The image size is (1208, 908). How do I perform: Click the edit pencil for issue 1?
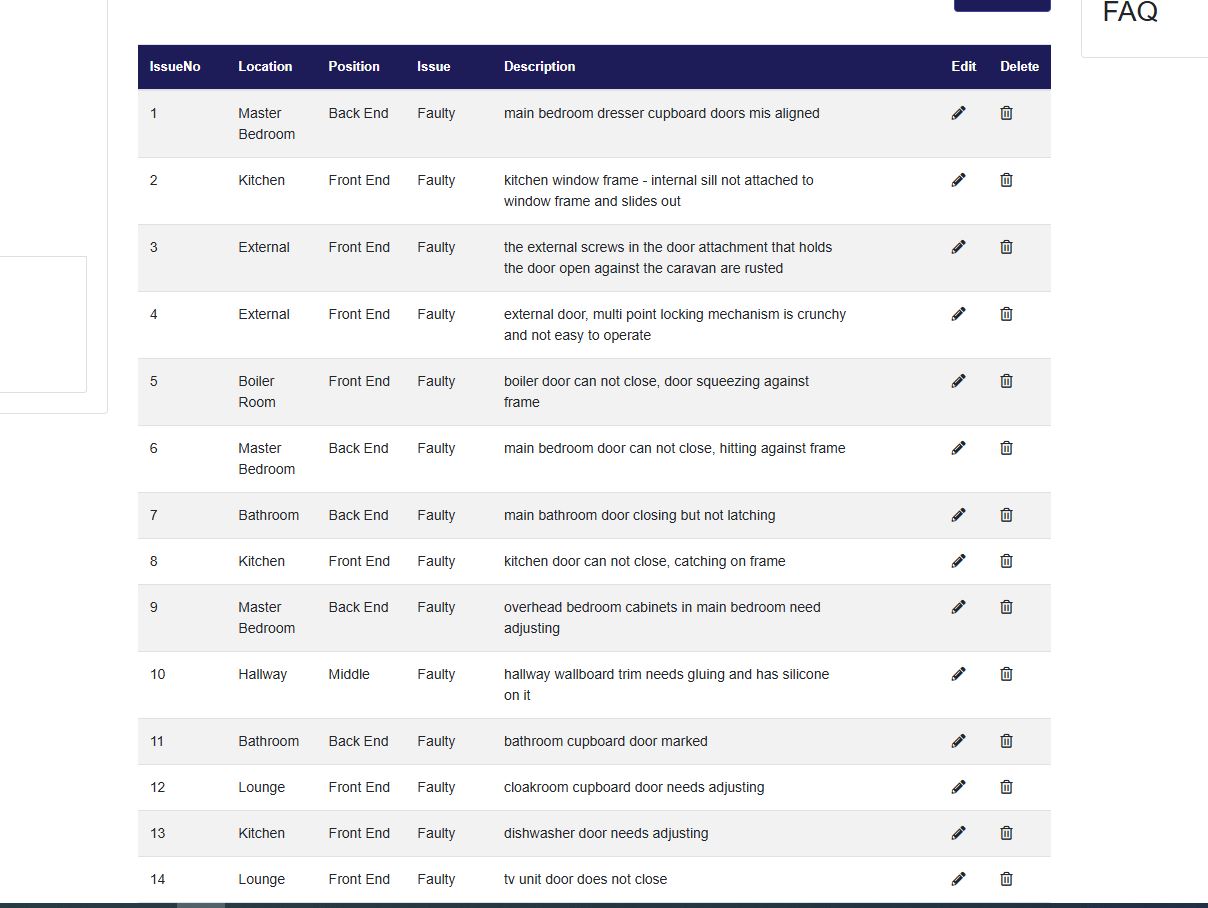[958, 113]
